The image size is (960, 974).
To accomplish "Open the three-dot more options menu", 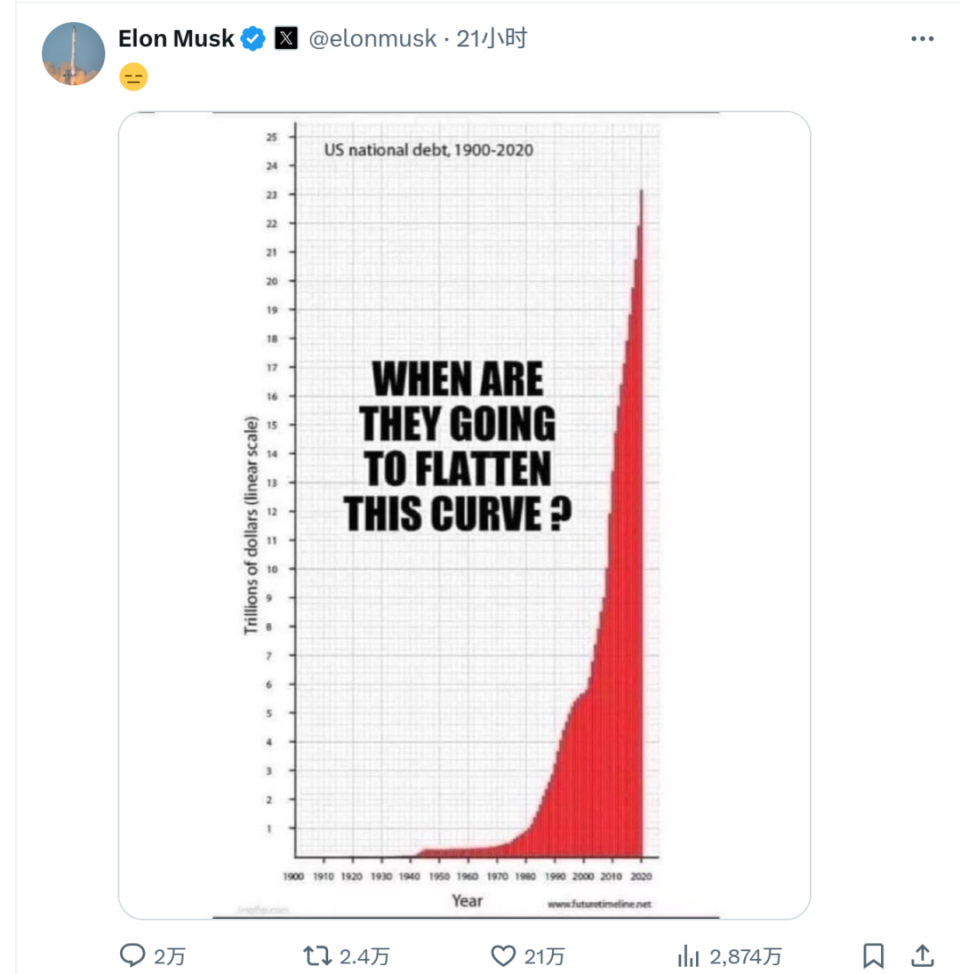I will 922,39.
